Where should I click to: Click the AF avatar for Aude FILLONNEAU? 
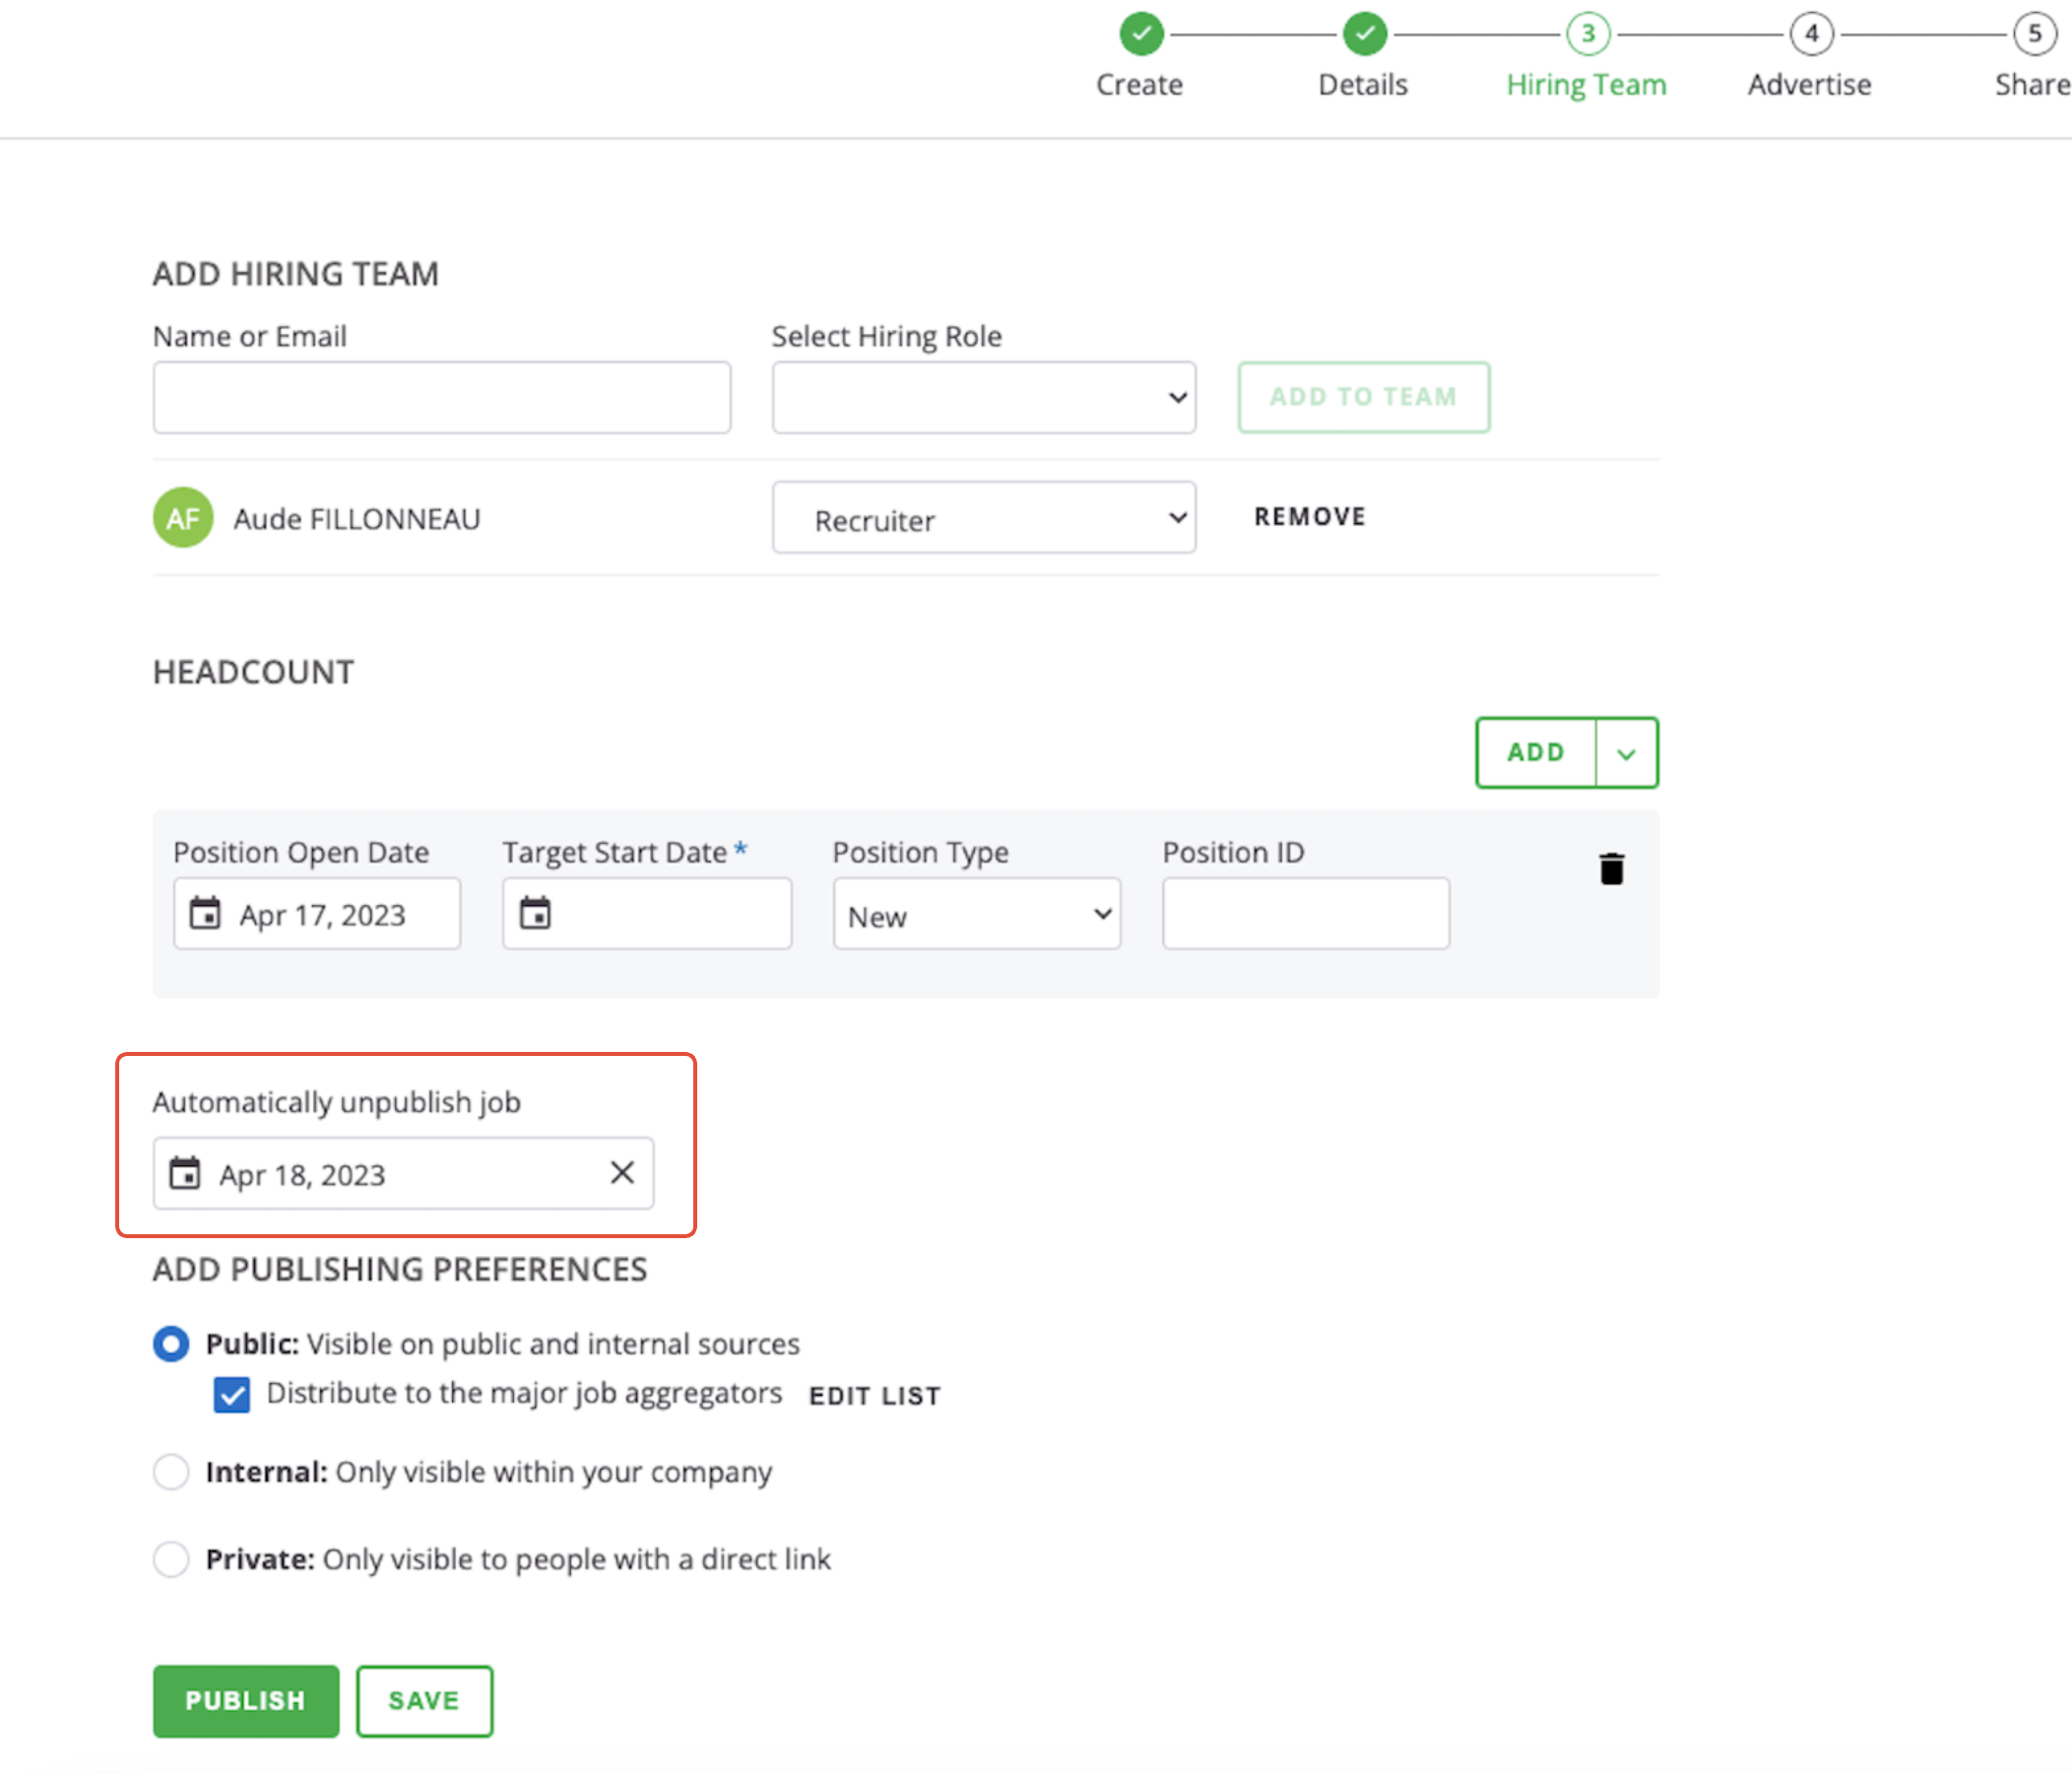coord(183,518)
